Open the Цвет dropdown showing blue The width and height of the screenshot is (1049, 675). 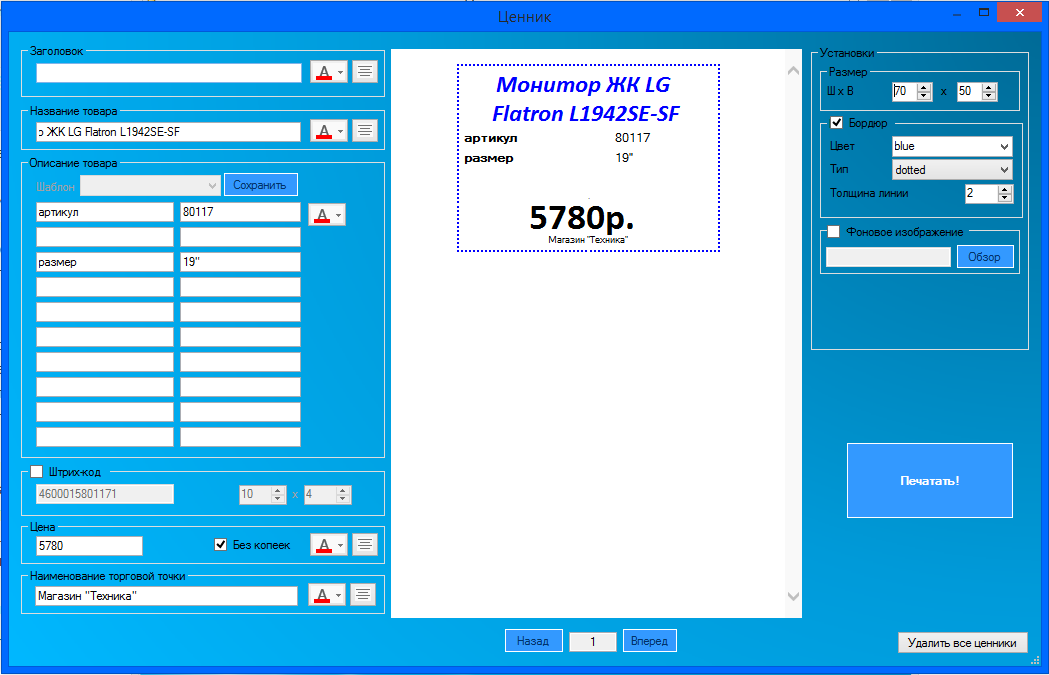952,147
